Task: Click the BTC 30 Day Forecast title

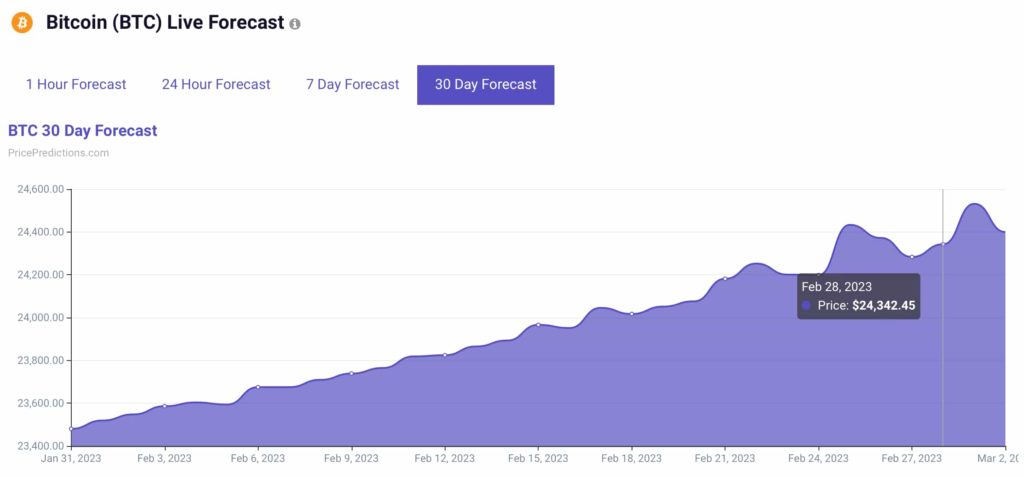Action: pyautogui.click(x=82, y=131)
